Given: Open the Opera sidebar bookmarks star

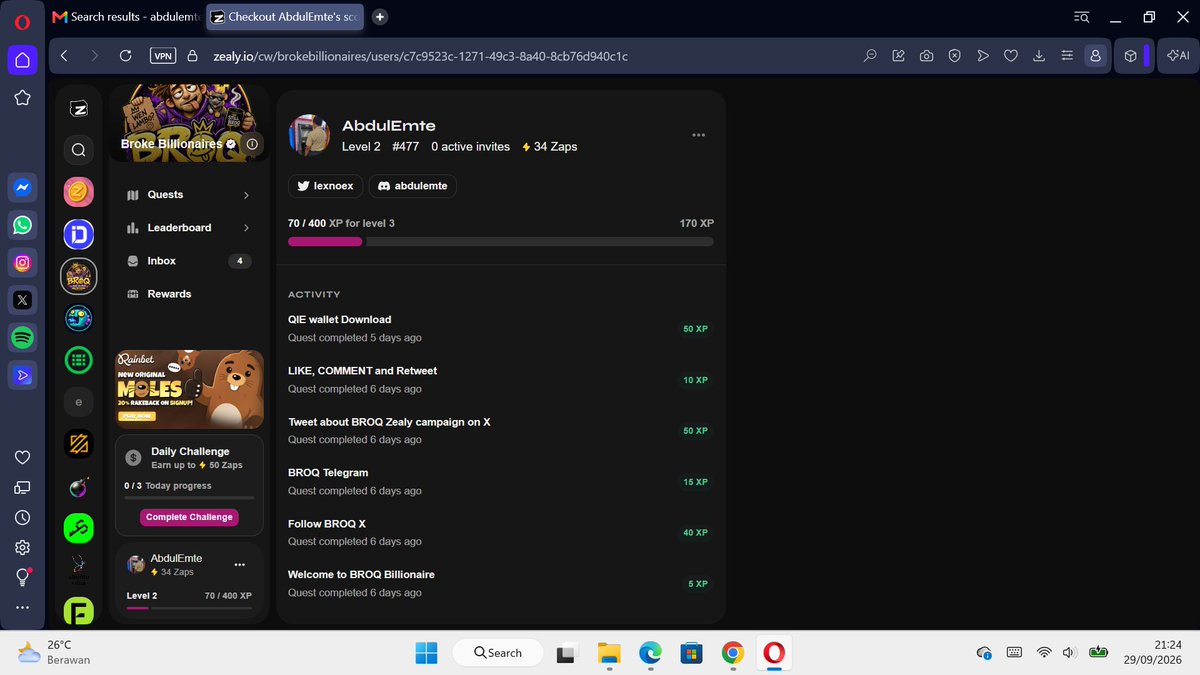Looking at the screenshot, I should tap(22, 98).
